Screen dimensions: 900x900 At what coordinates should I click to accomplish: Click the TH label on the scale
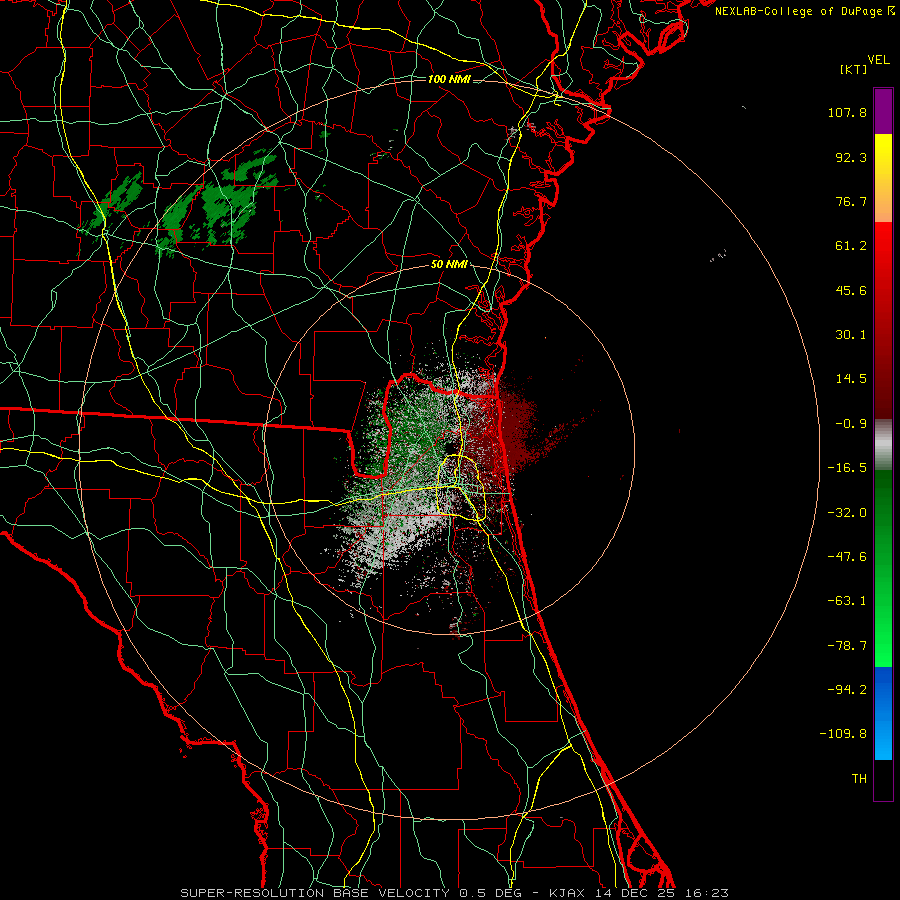tap(859, 779)
